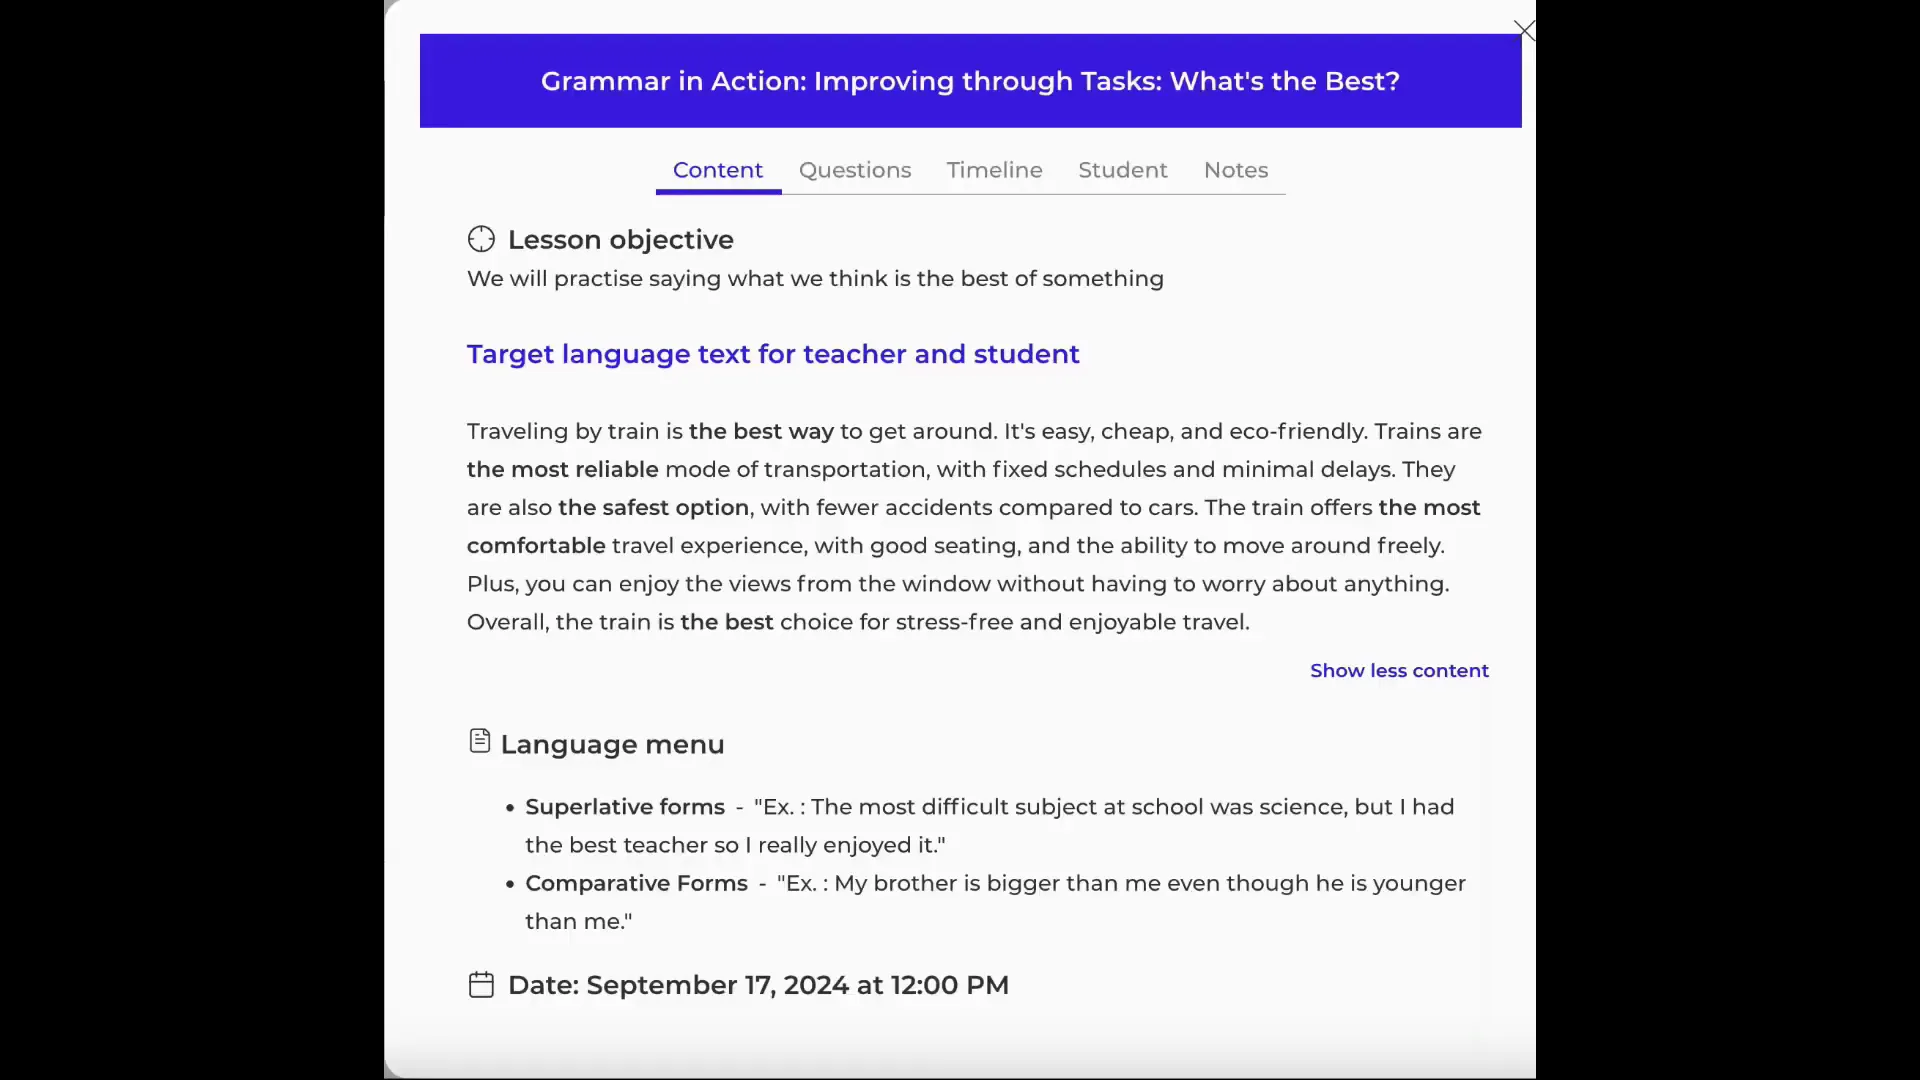The image size is (1920, 1080).
Task: Select the Comparative Forms menu item
Action: click(x=636, y=884)
